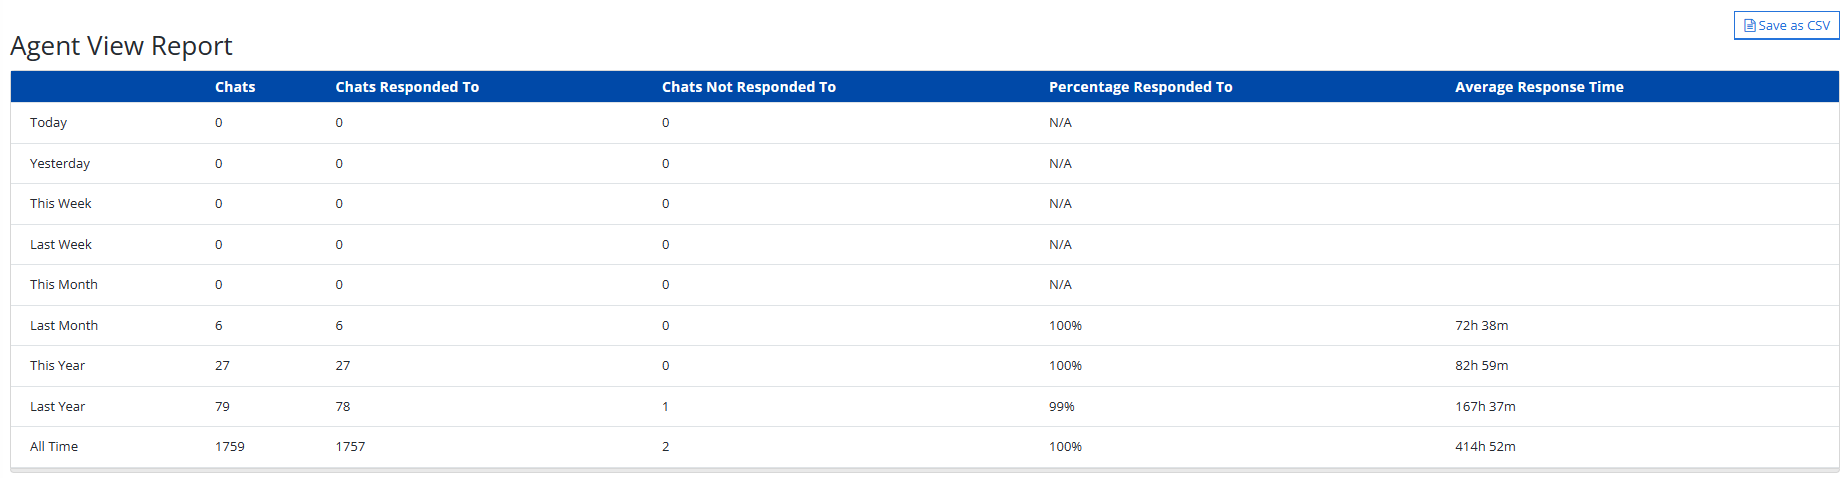Select the Today row label

[48, 123]
